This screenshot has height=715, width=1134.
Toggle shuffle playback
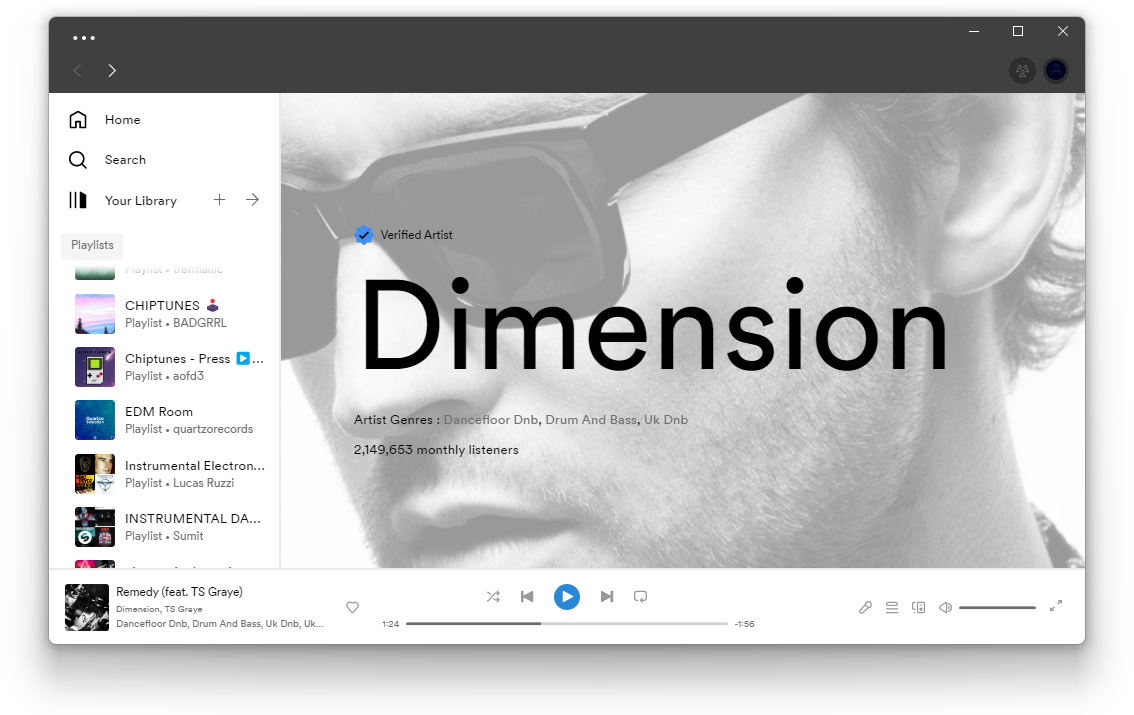(x=493, y=596)
